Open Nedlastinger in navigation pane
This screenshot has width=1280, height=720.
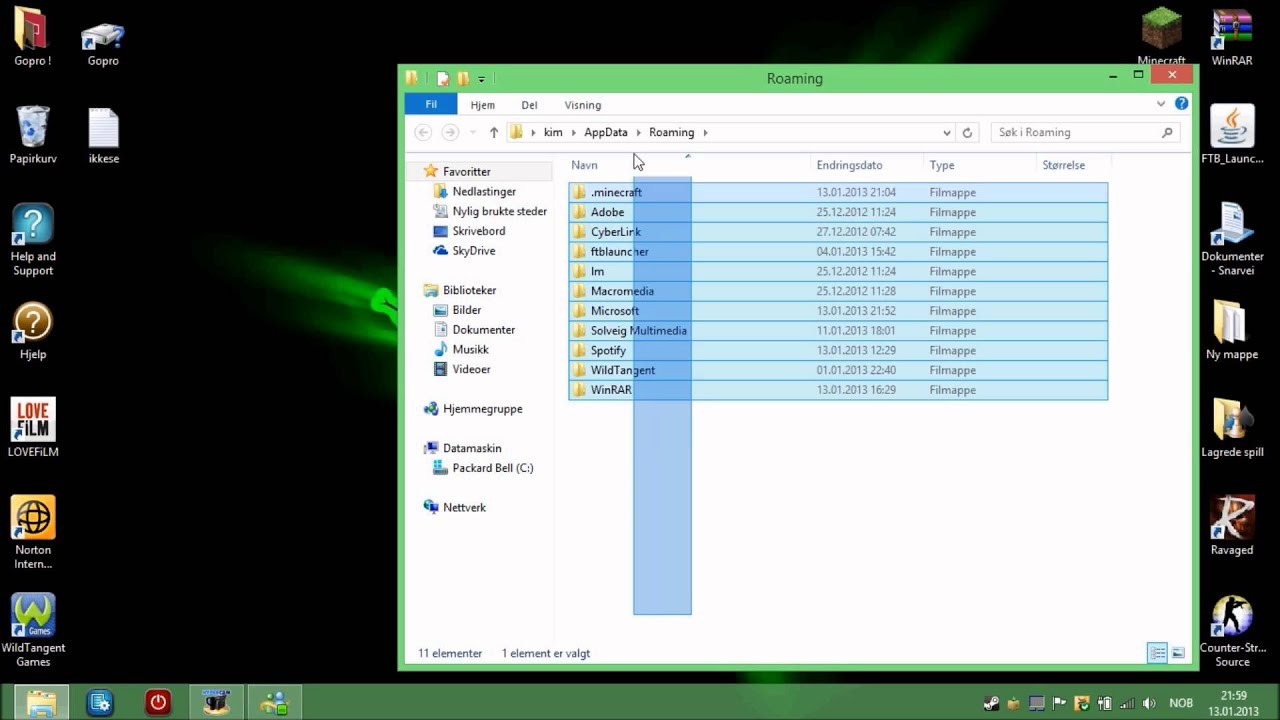tap(484, 191)
